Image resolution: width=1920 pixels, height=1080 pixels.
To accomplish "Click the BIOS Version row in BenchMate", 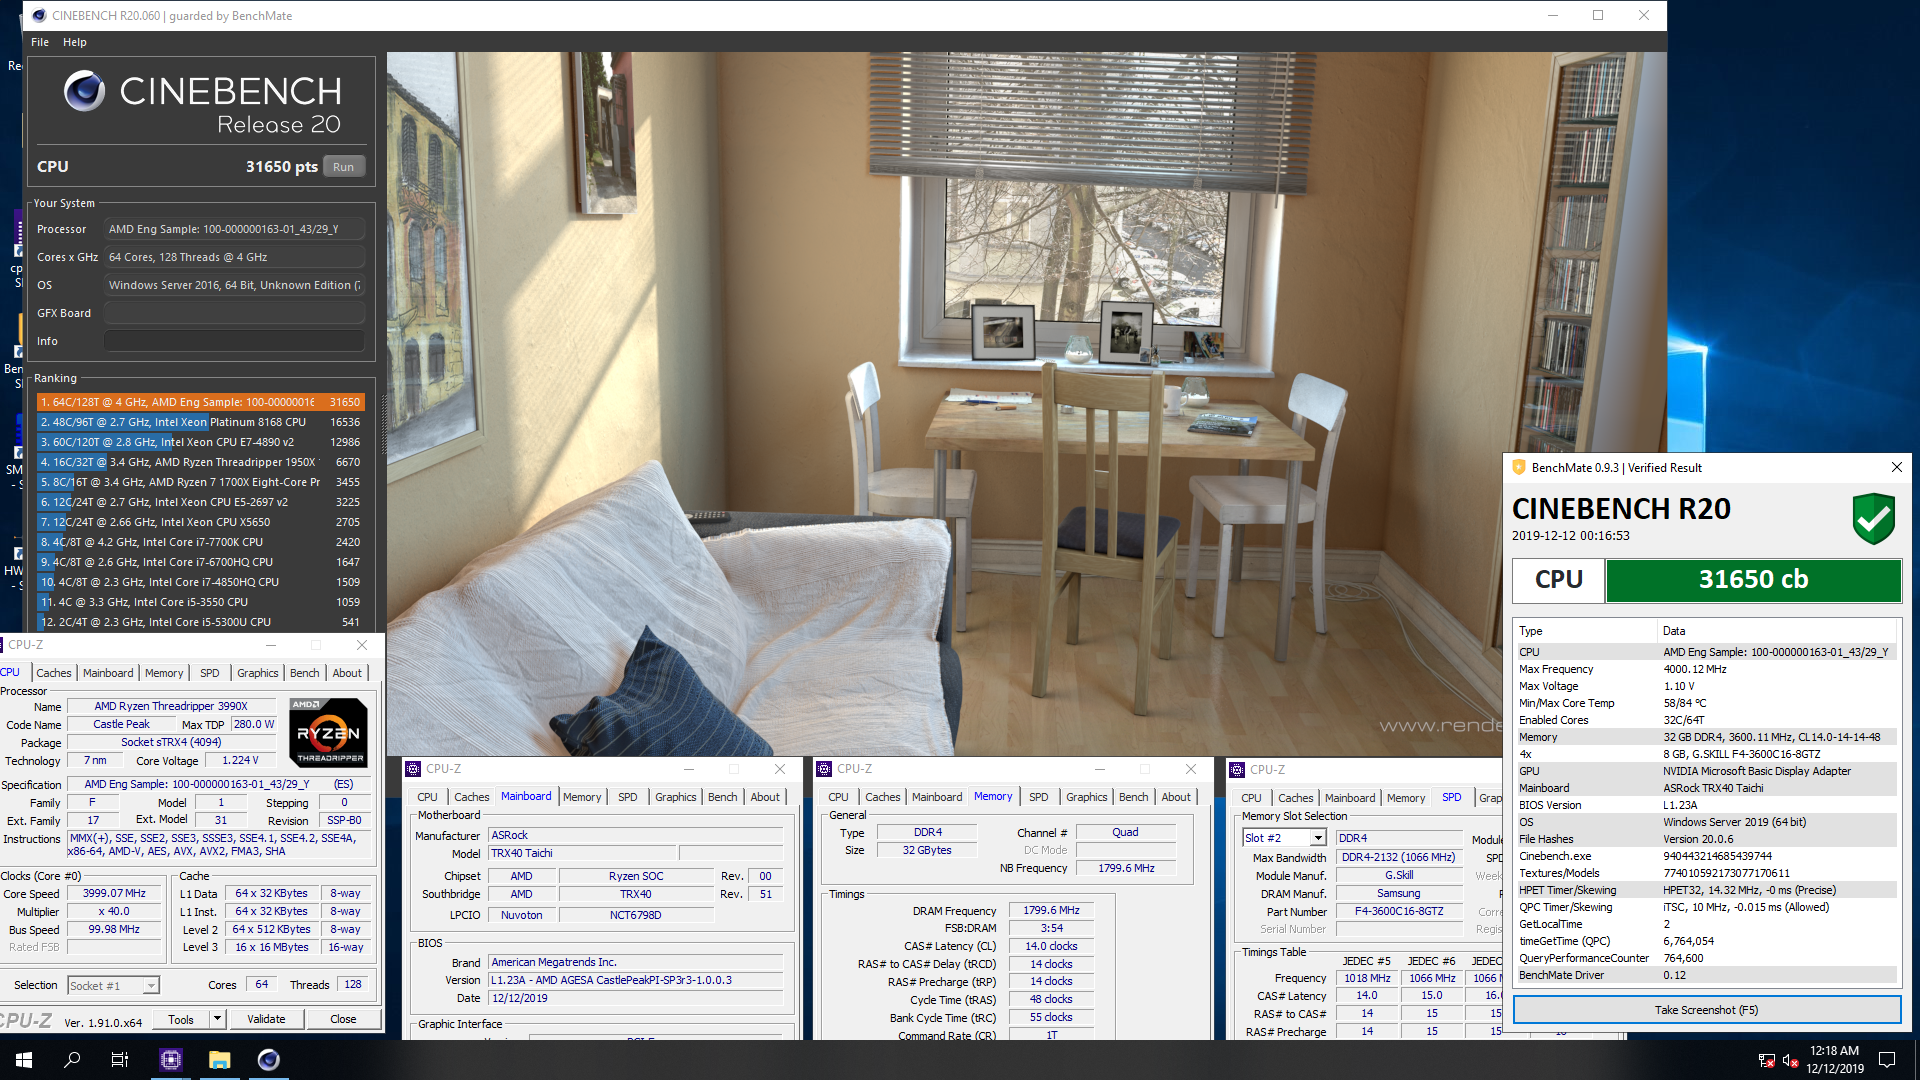I will [1706, 805].
